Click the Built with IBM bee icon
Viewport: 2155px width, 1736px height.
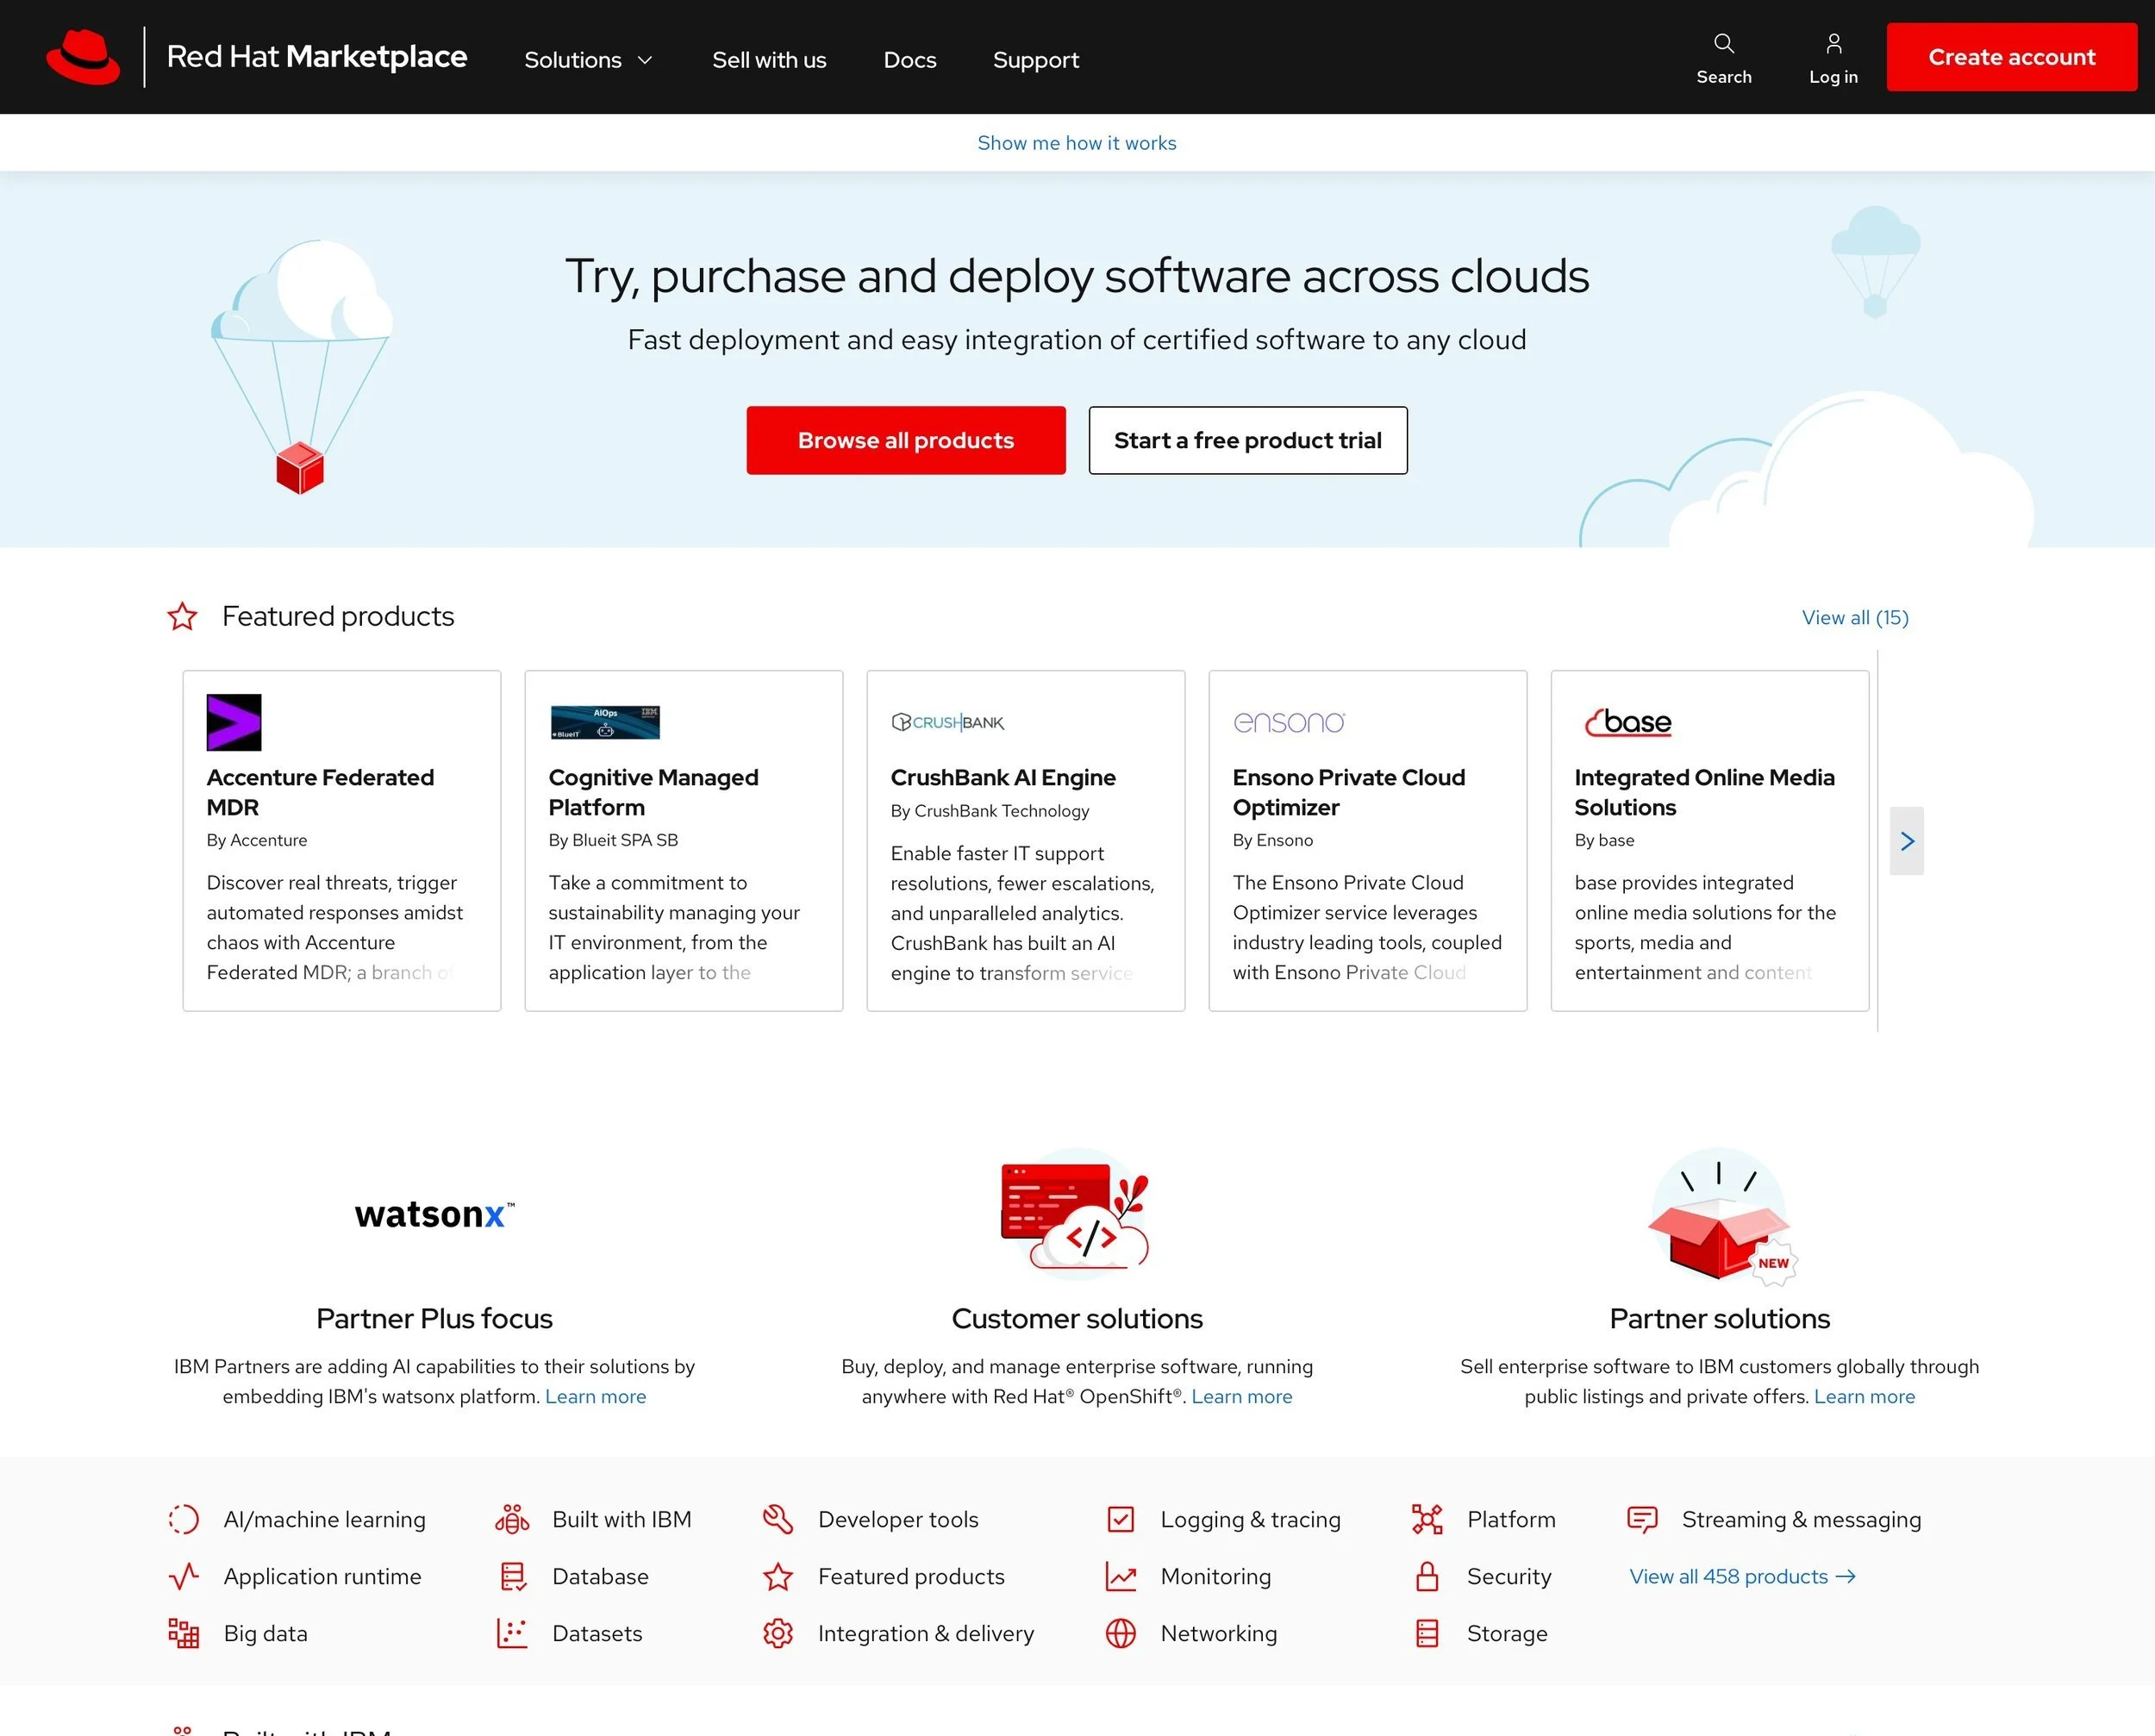point(512,1519)
